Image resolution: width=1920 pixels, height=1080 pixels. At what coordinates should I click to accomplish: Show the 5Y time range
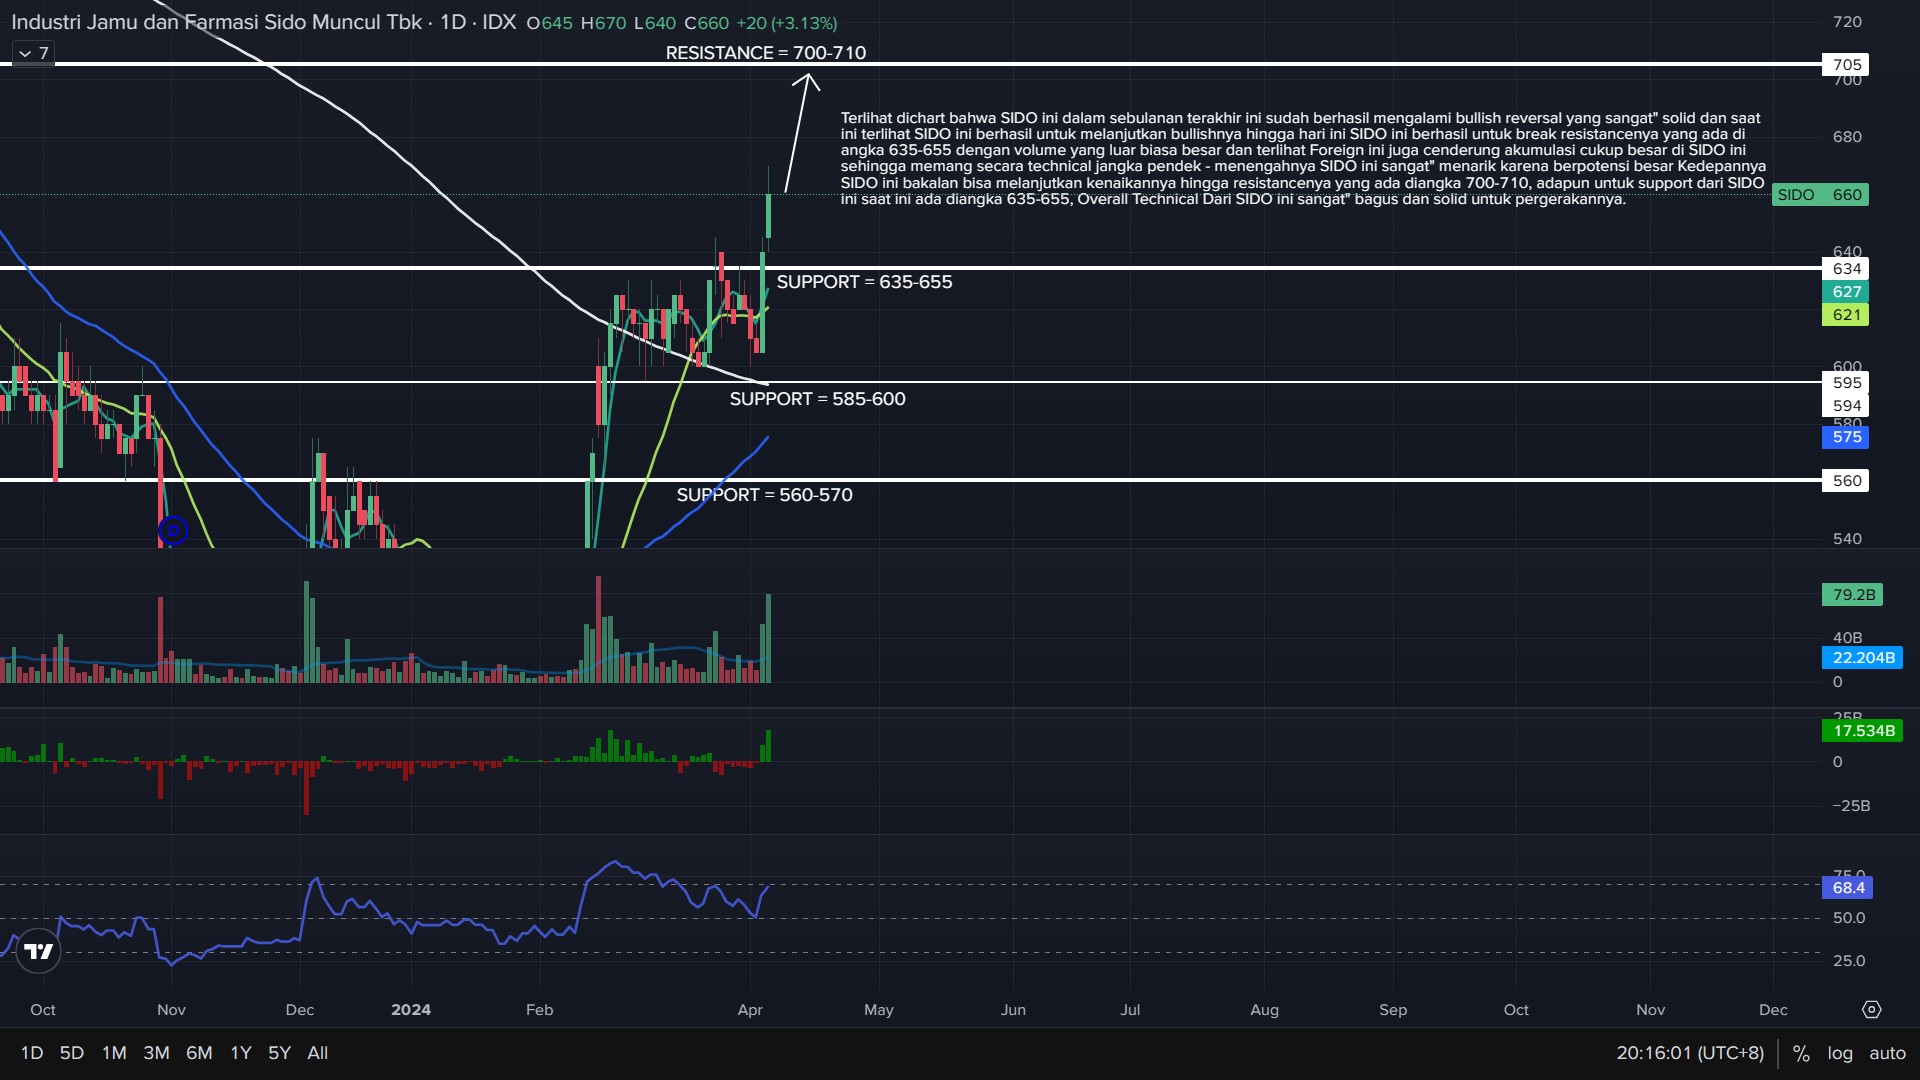pyautogui.click(x=279, y=1053)
